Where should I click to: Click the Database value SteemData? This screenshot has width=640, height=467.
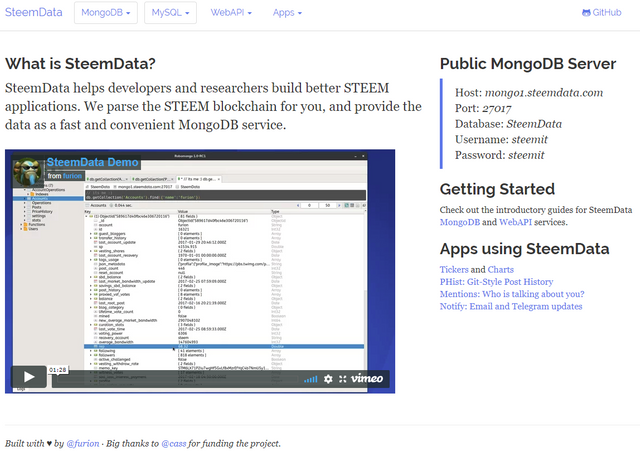pyautogui.click(x=534, y=124)
